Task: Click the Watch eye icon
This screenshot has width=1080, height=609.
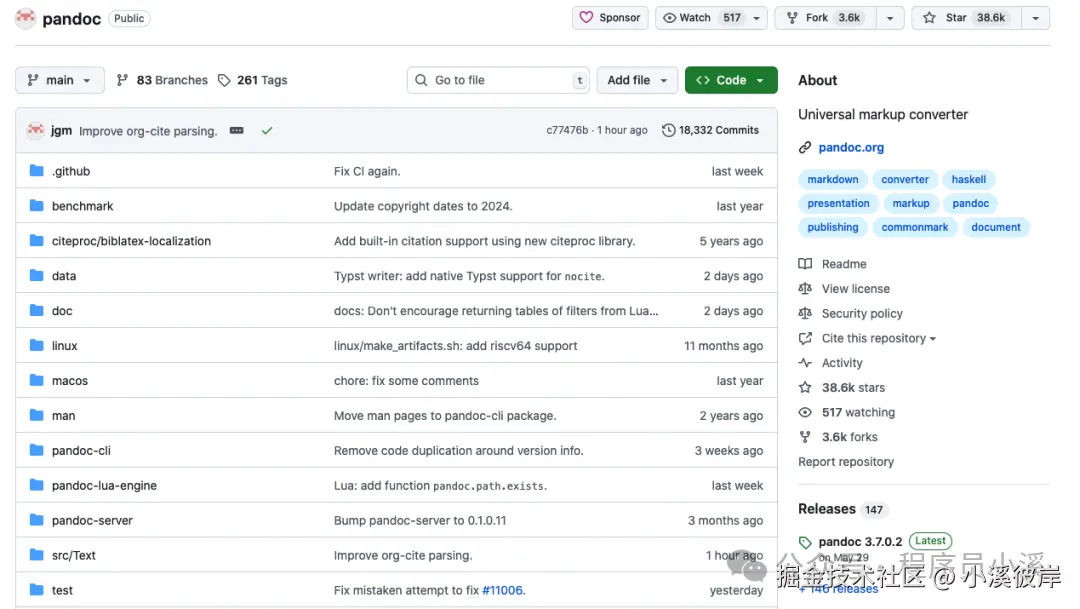Action: (670, 18)
